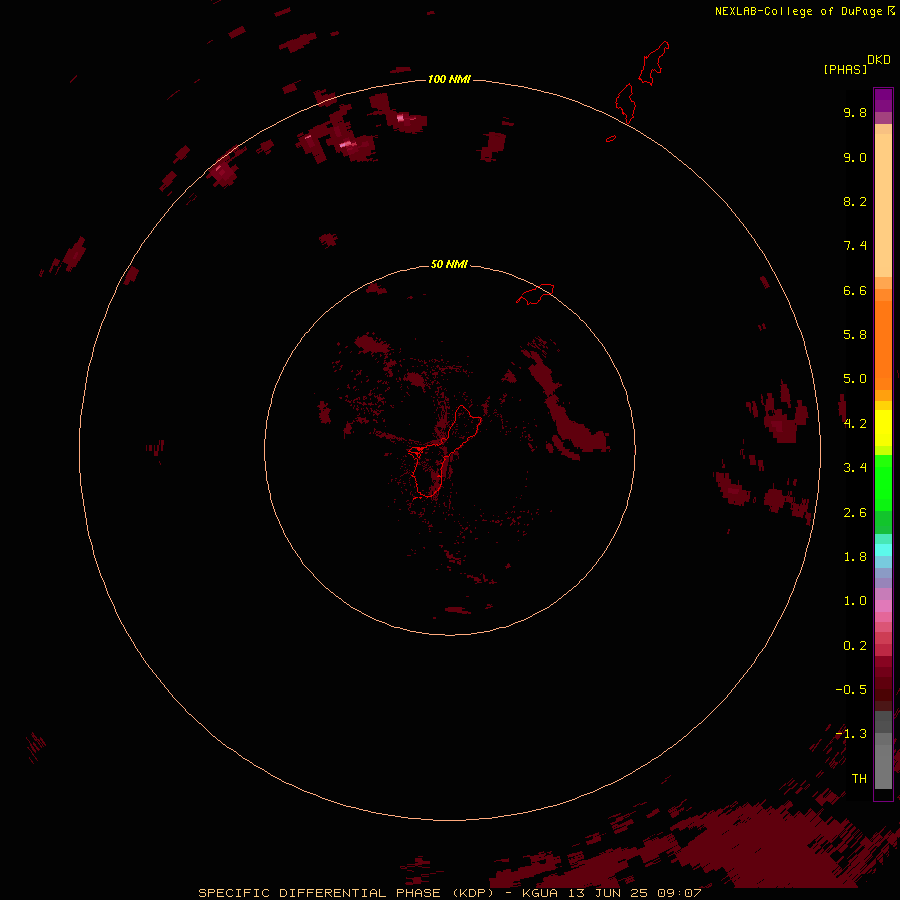Viewport: 900px width, 900px height.
Task: Click the 0.2 color scale value
Action: 855,646
